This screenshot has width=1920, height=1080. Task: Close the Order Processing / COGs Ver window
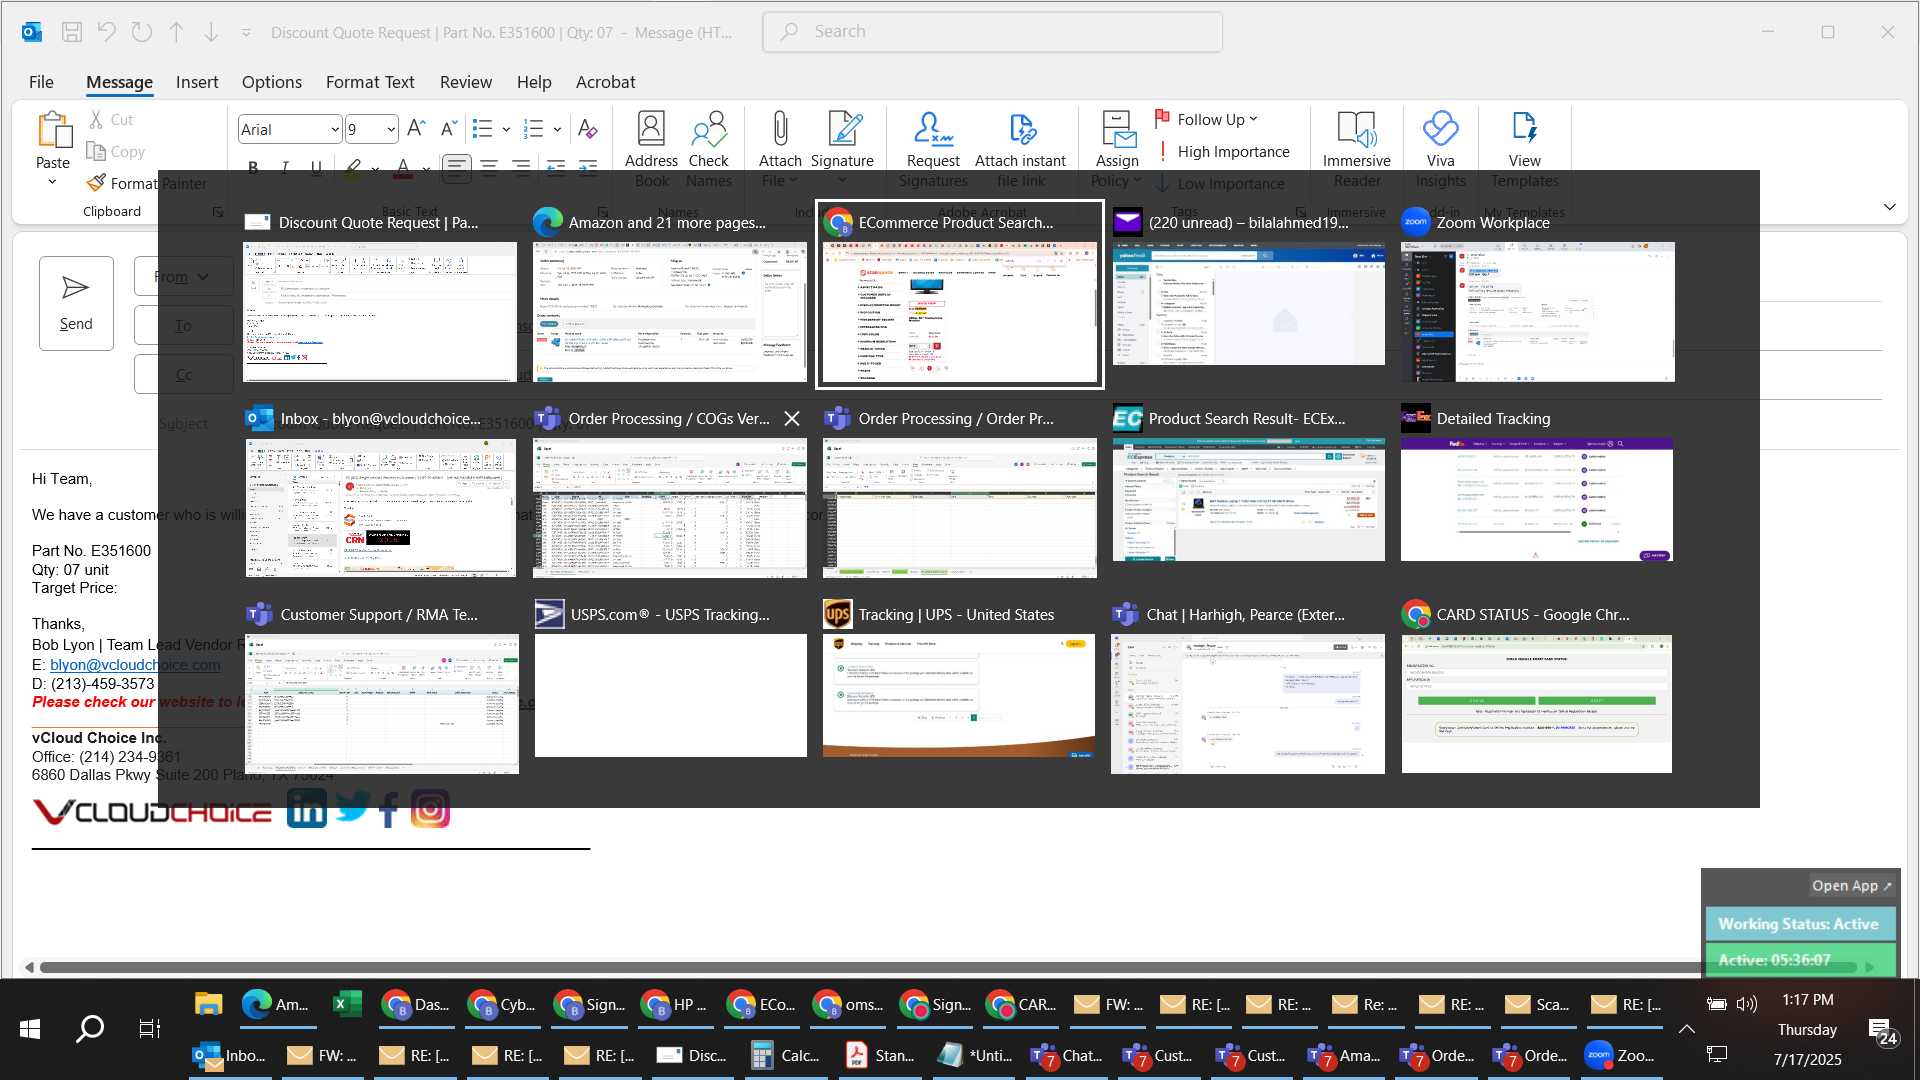tap(792, 418)
